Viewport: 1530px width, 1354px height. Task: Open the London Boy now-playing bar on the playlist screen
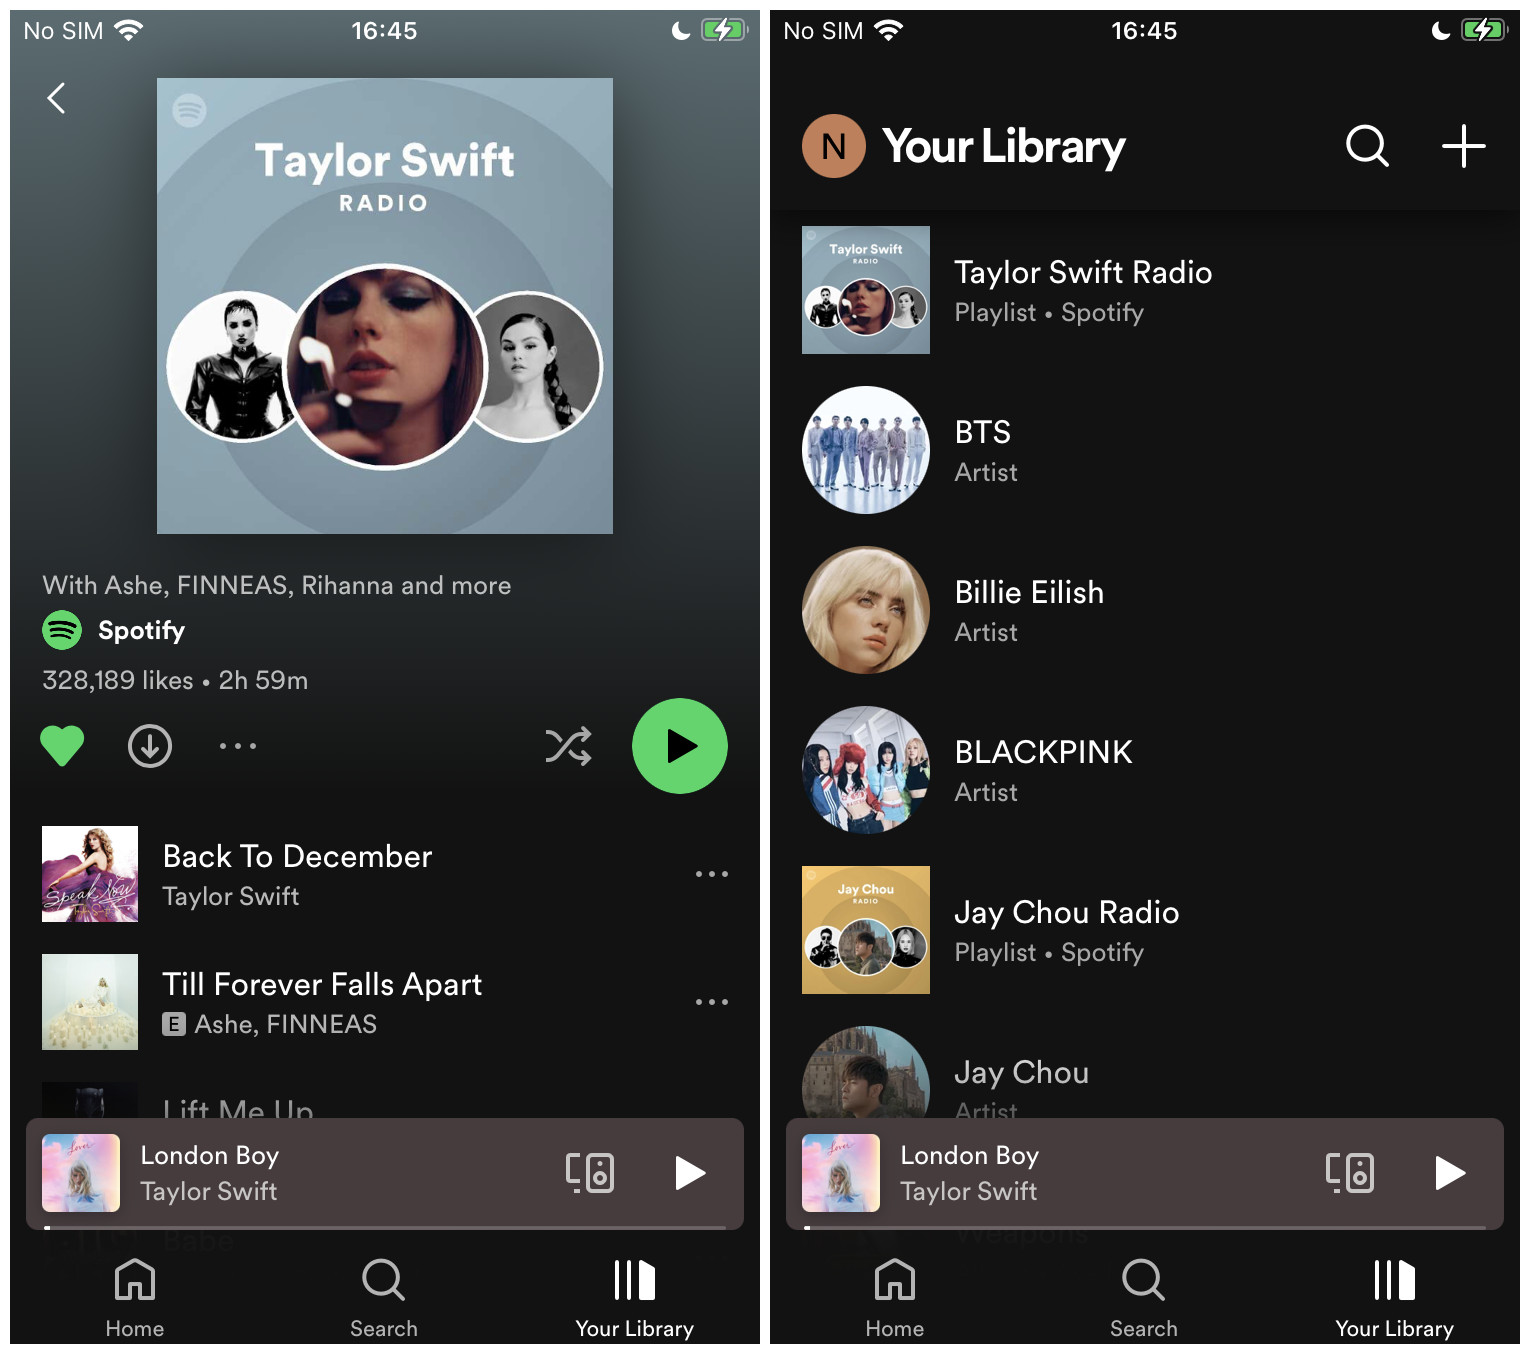point(385,1173)
